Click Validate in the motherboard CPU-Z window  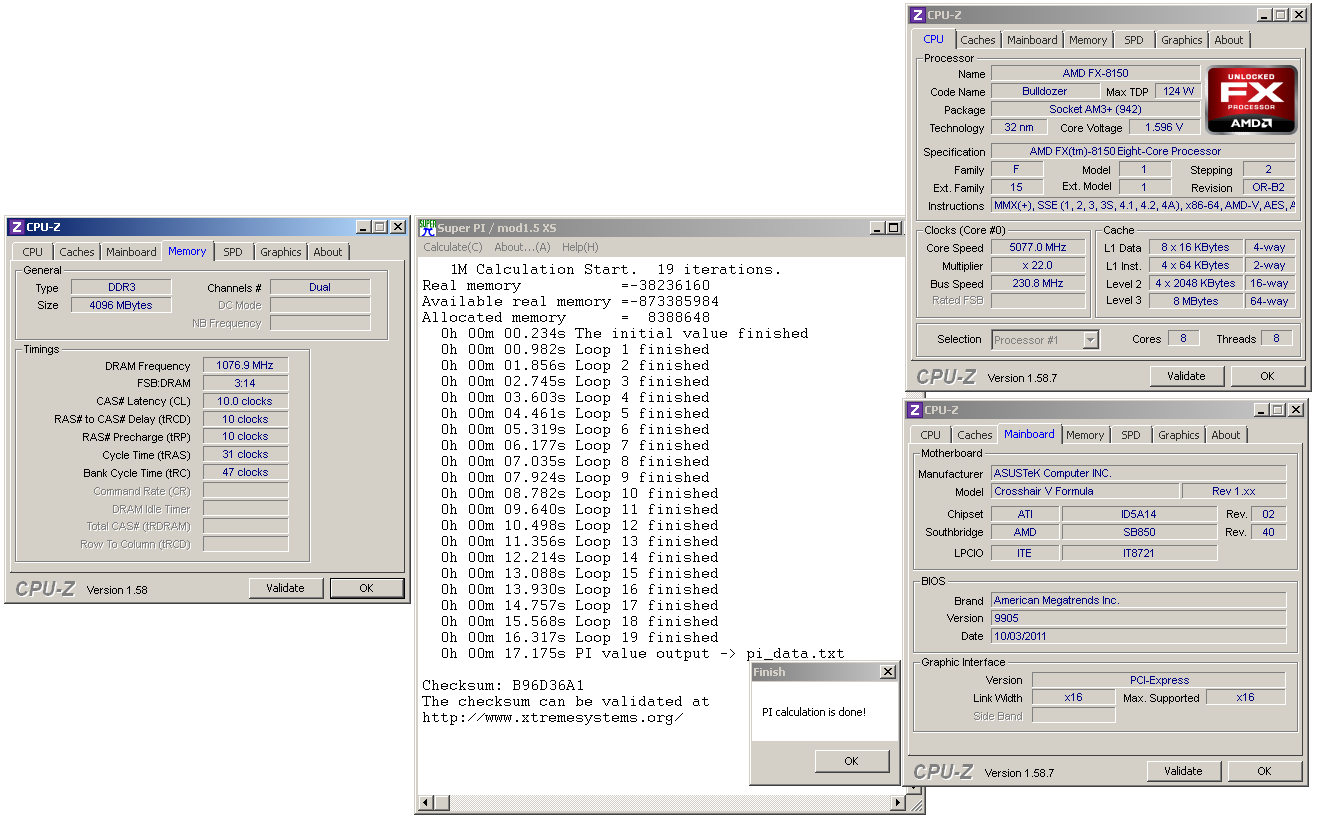pyautogui.click(x=1183, y=771)
